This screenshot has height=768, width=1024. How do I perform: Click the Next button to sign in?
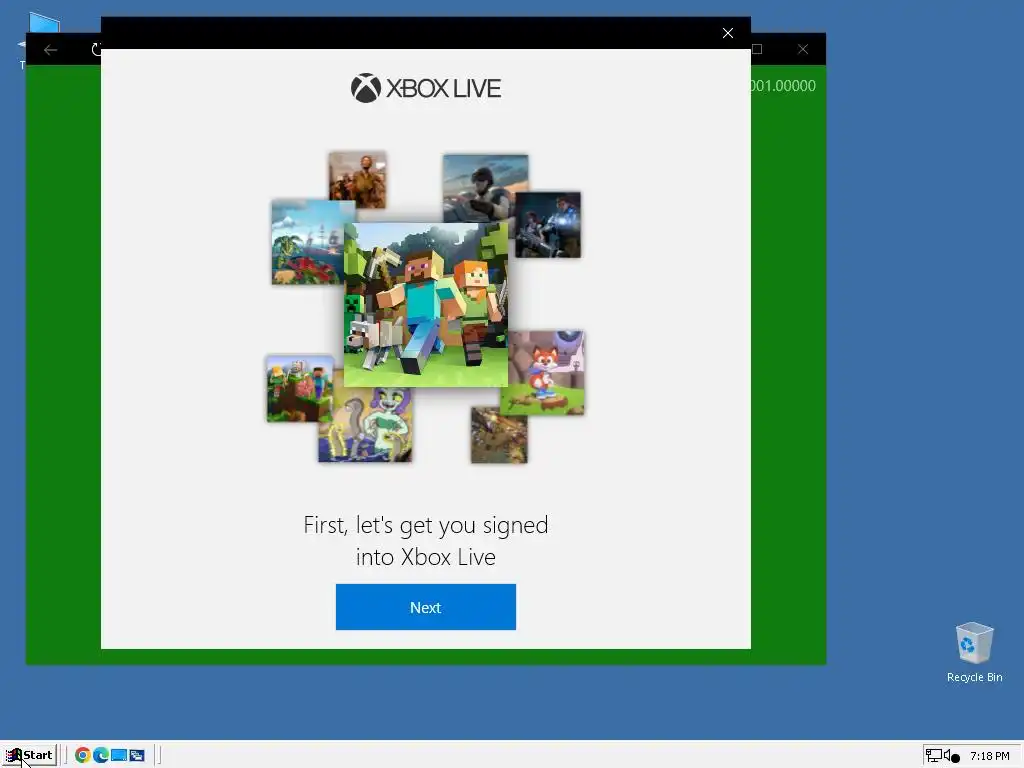point(425,607)
